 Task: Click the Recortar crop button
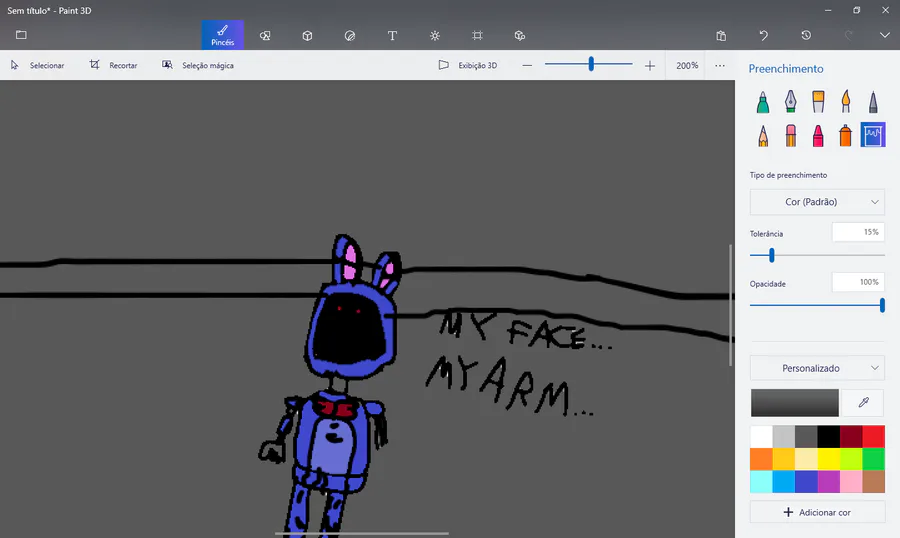coord(114,65)
